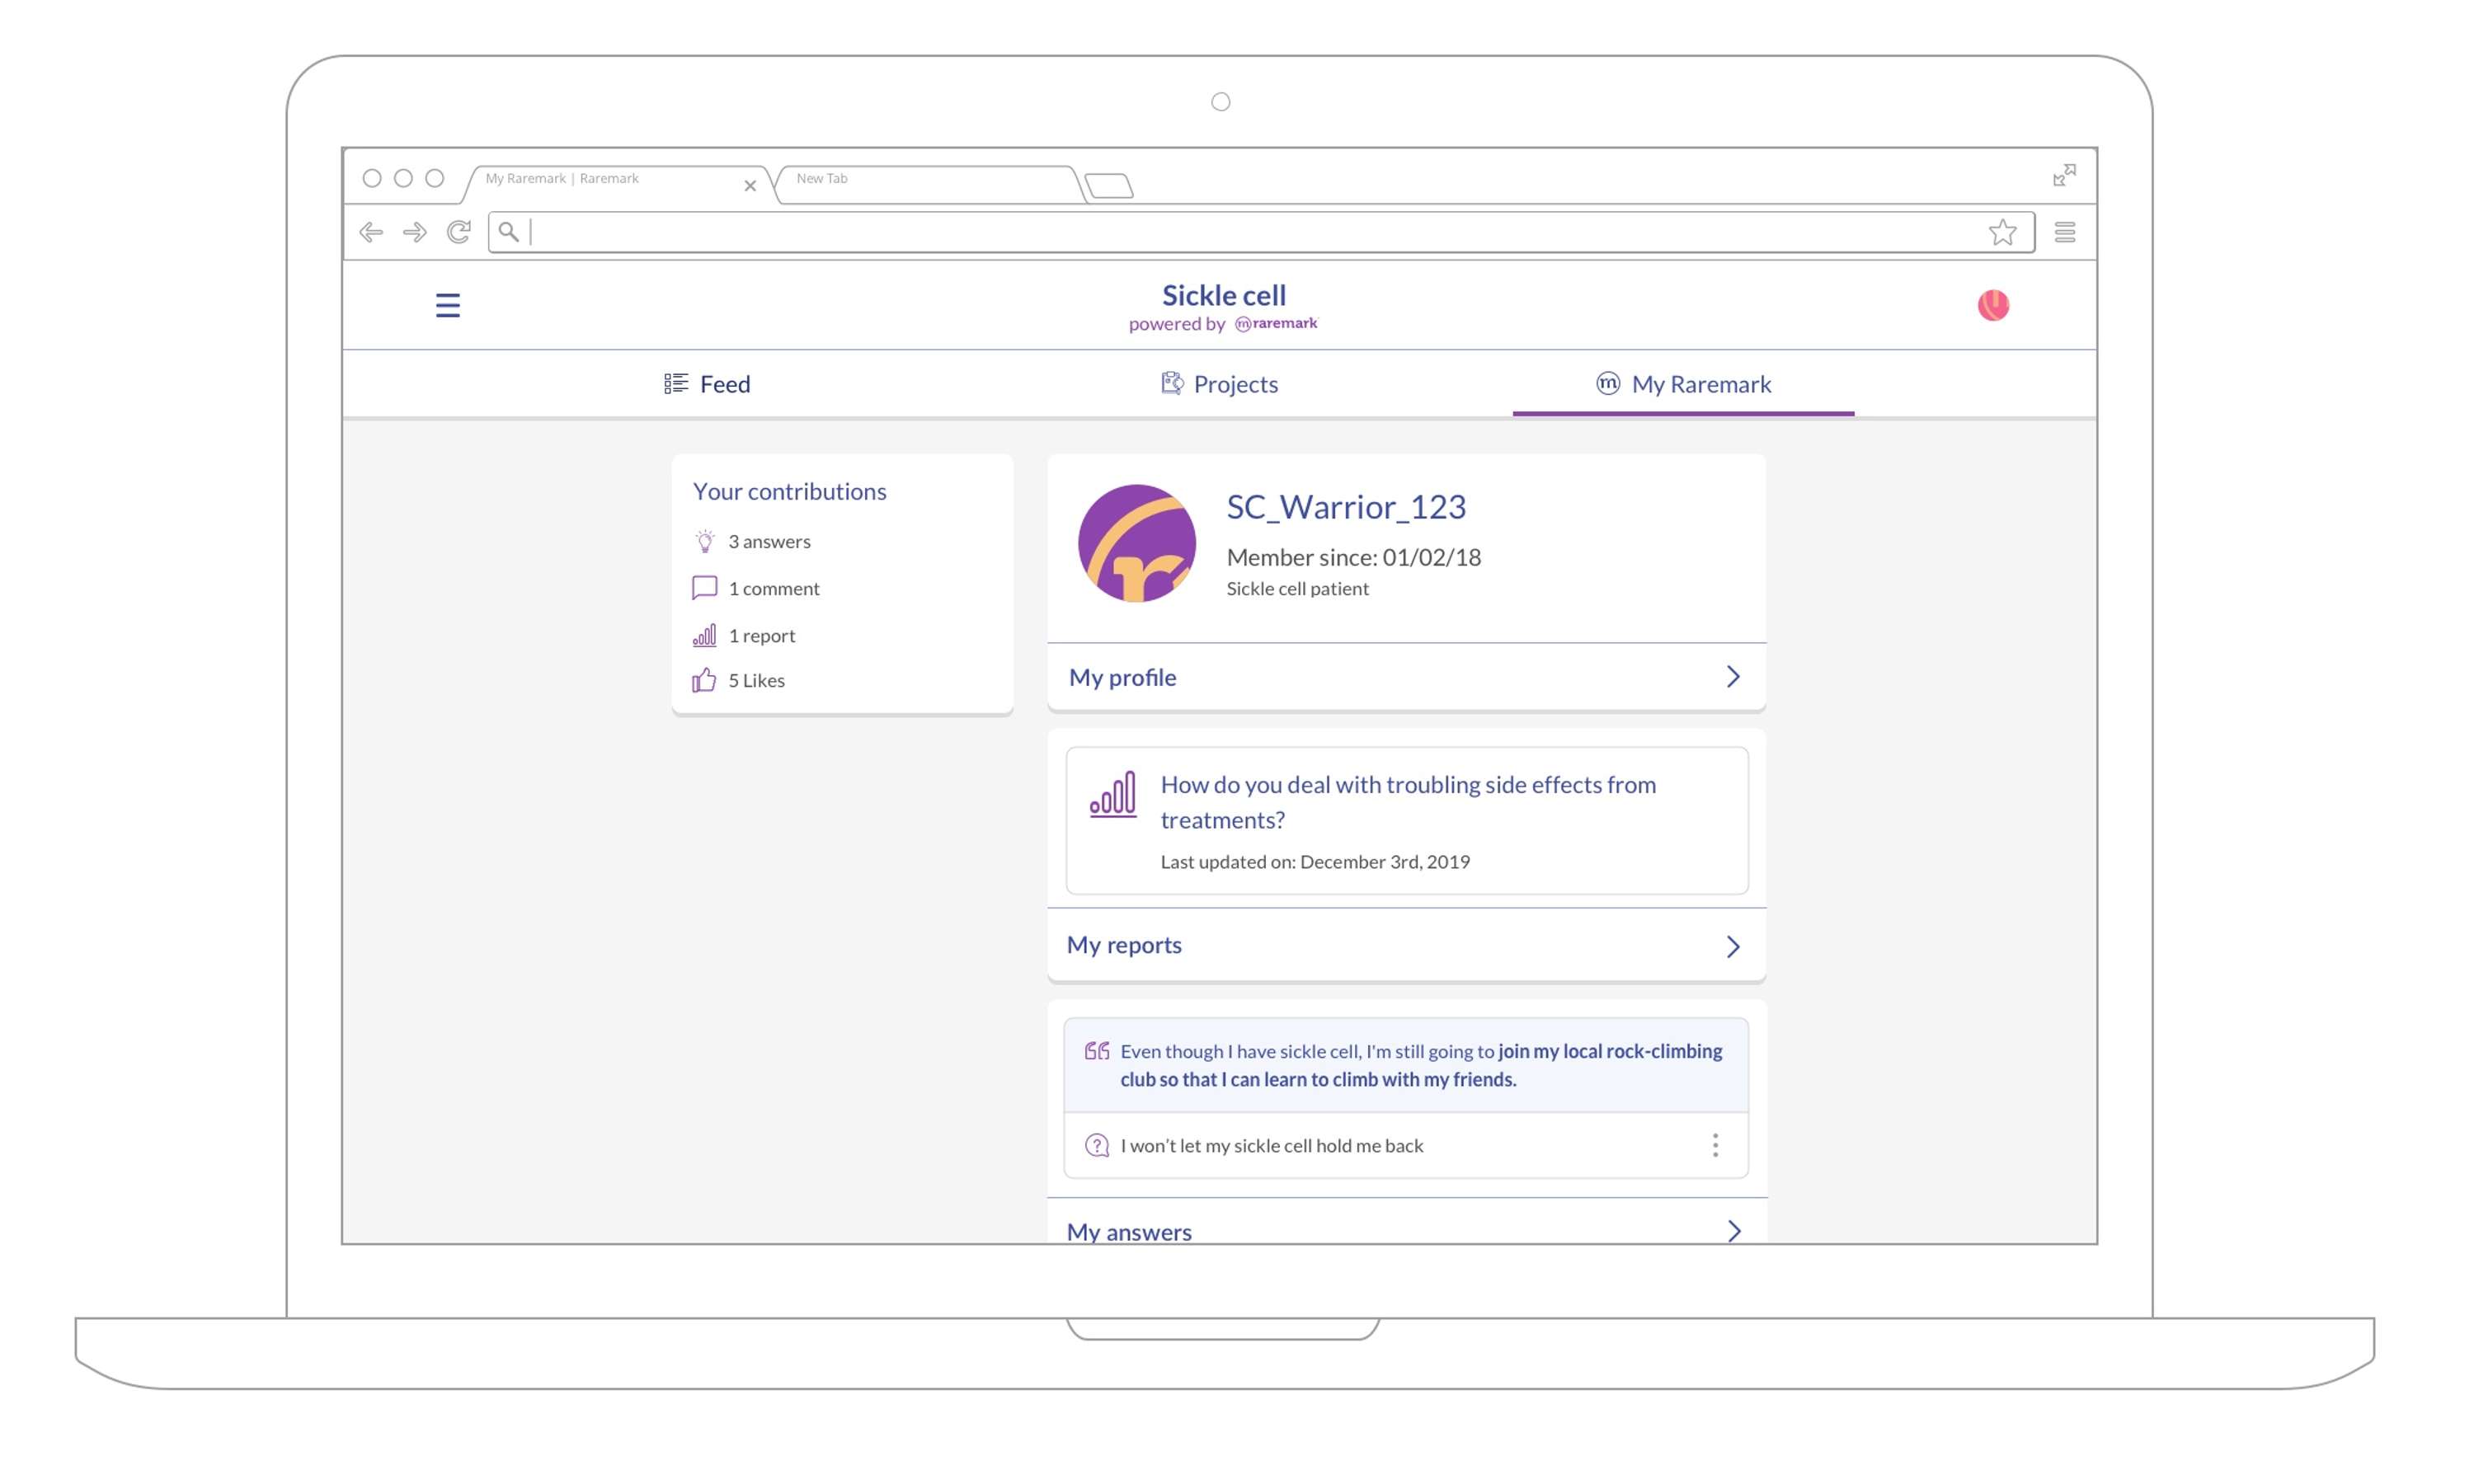Close the My Raremark browser tab

point(750,186)
